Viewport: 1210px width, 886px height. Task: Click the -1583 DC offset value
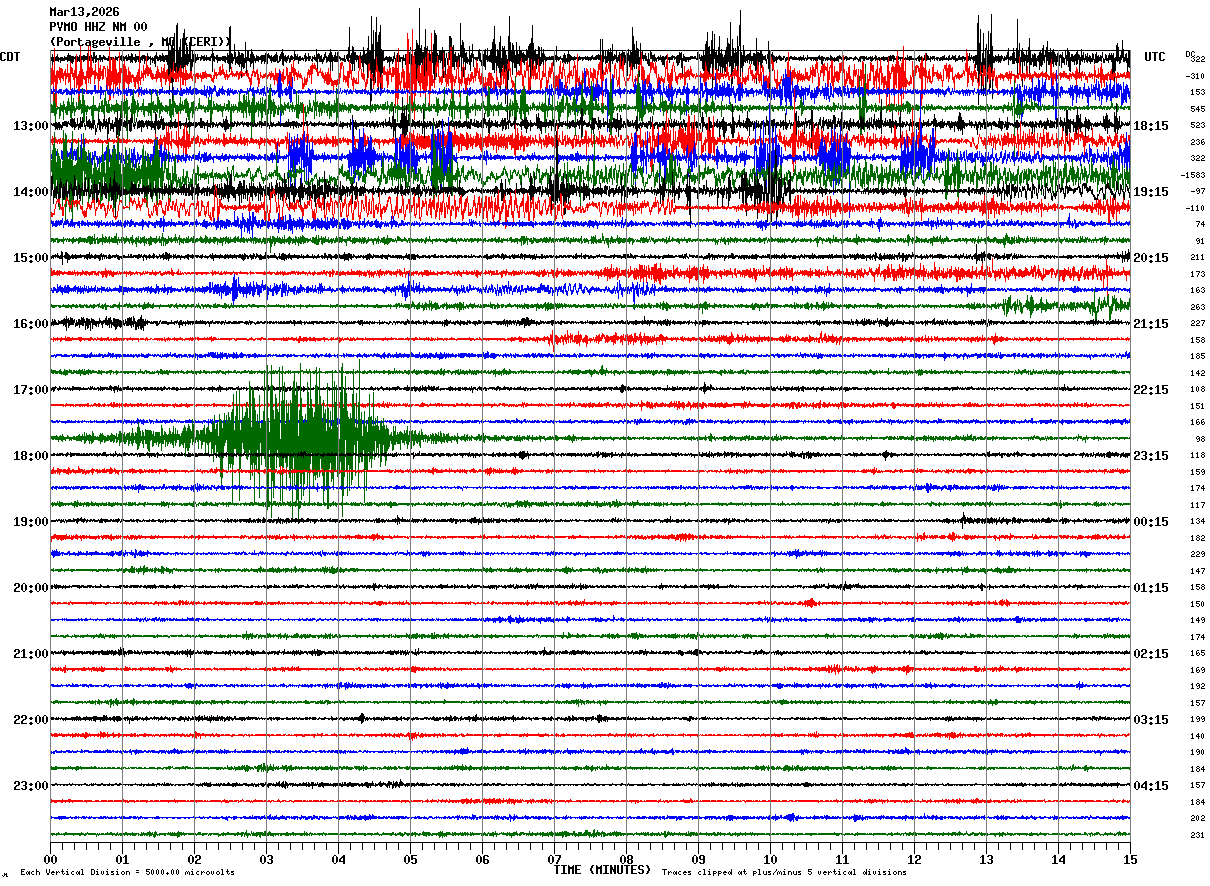click(x=1193, y=175)
